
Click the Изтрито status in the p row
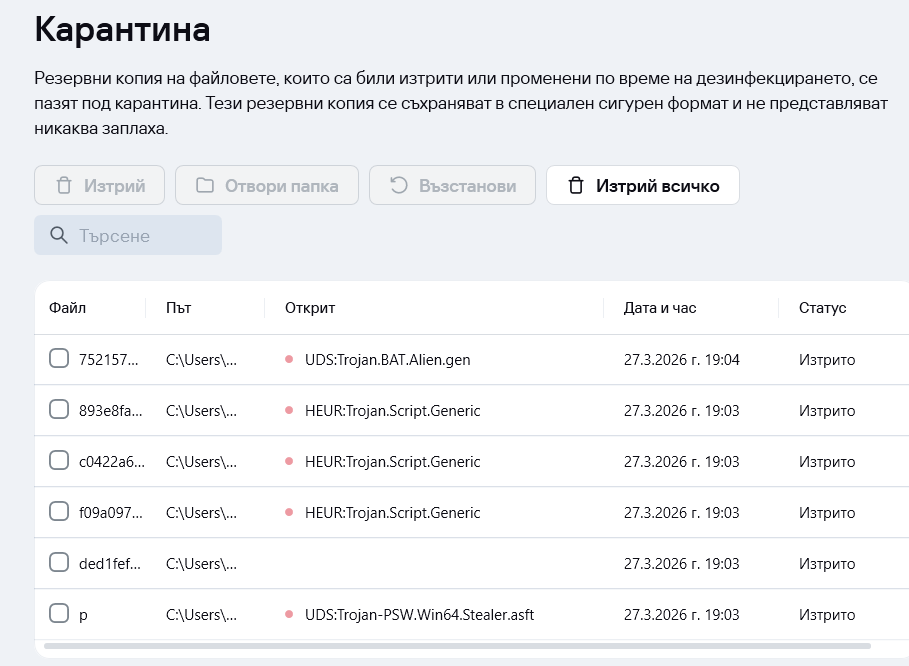(x=827, y=615)
